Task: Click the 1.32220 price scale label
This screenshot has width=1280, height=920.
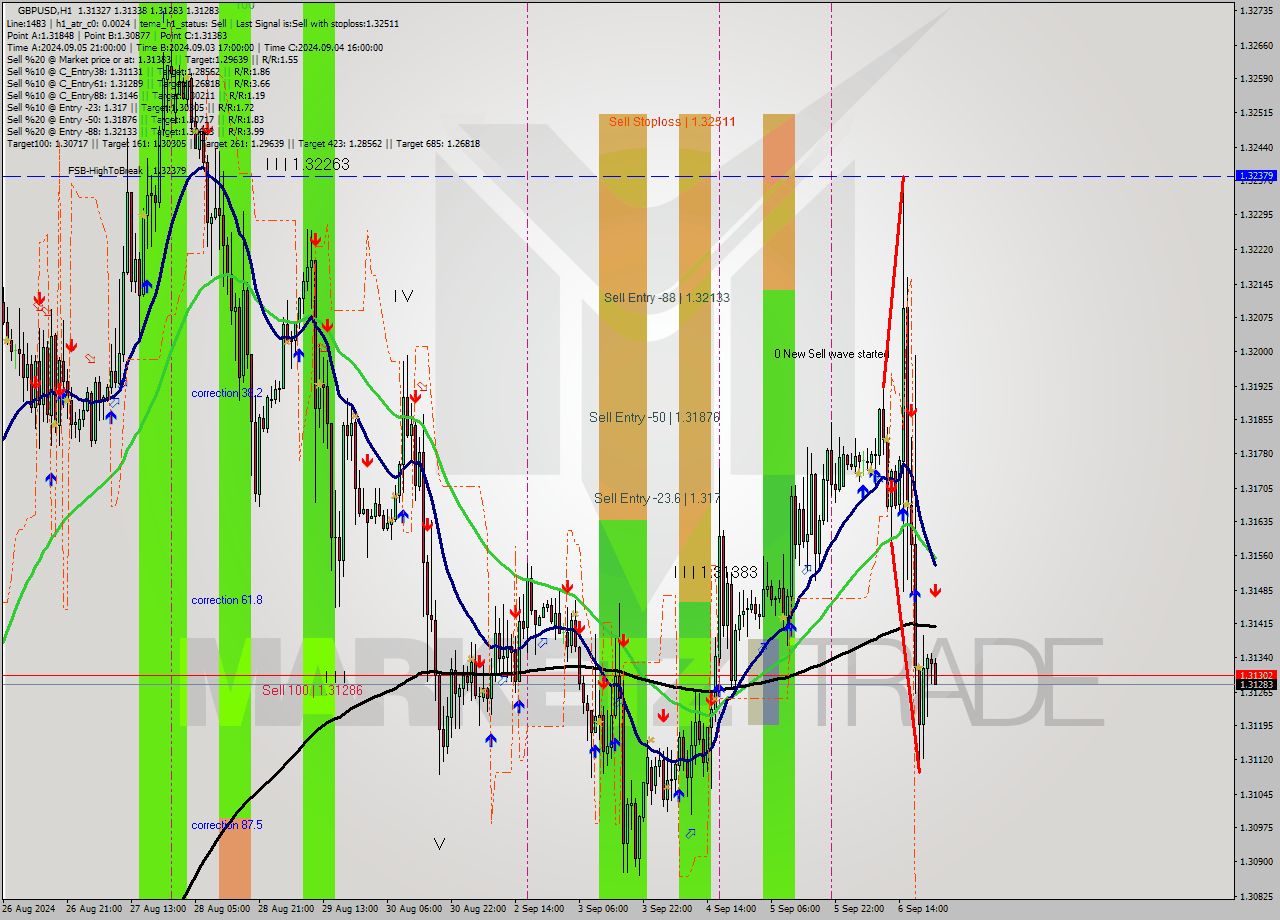Action: tap(1256, 250)
